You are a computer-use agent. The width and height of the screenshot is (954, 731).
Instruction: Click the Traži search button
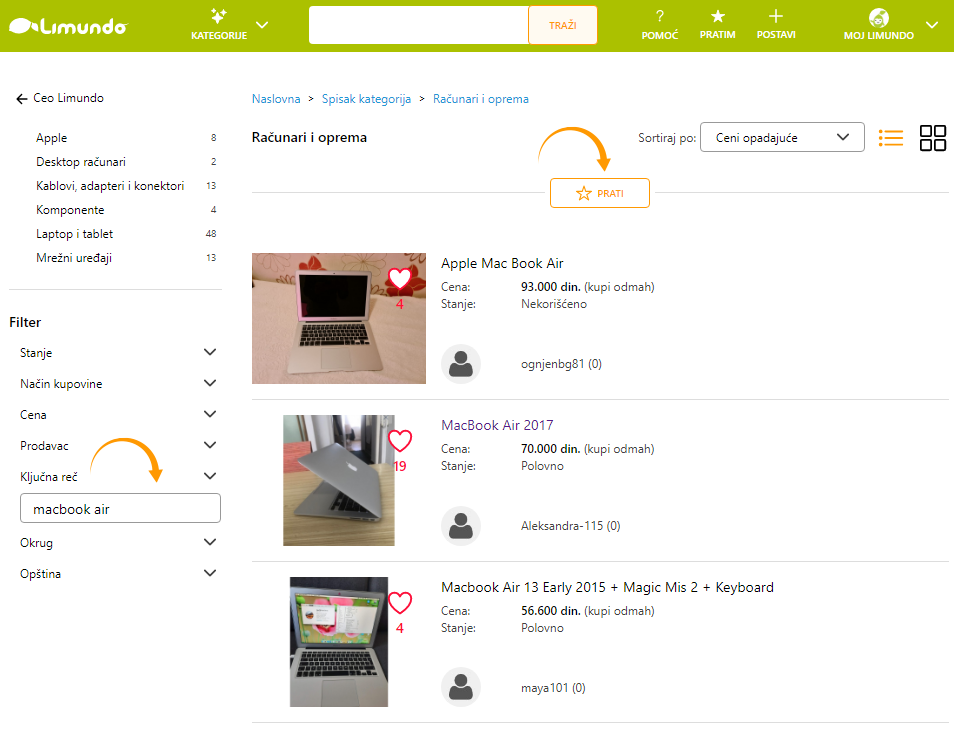(562, 25)
